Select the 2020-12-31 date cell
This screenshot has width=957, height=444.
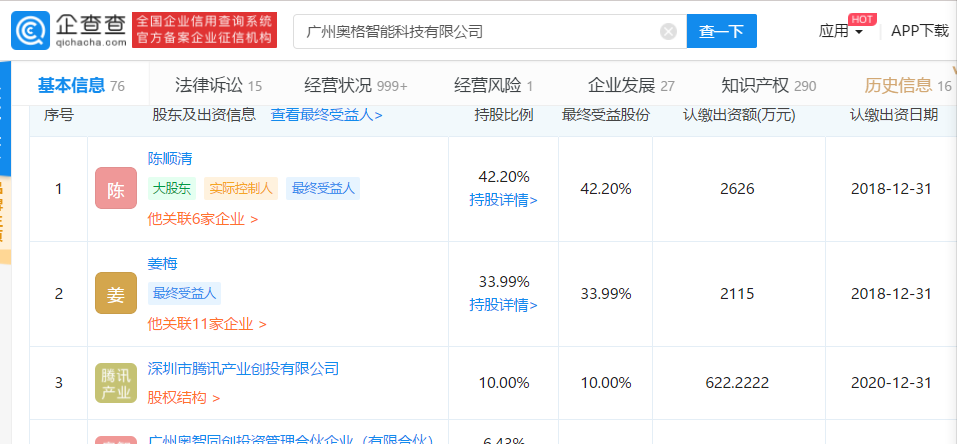pos(891,383)
